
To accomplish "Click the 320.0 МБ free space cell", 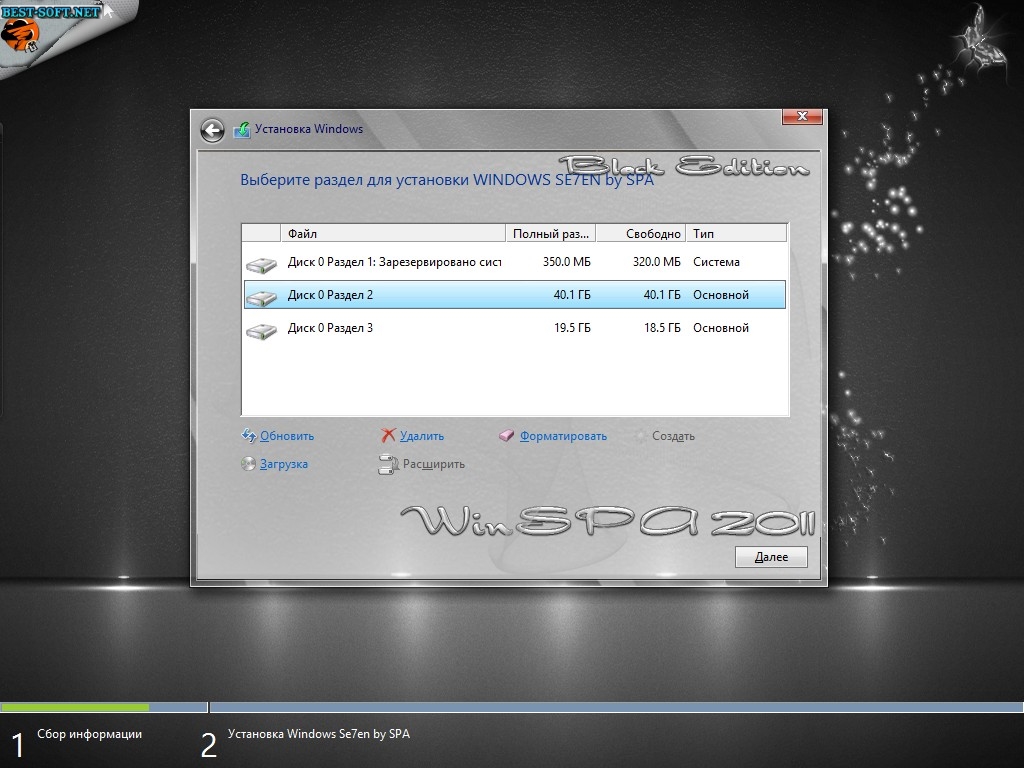I will (x=656, y=262).
